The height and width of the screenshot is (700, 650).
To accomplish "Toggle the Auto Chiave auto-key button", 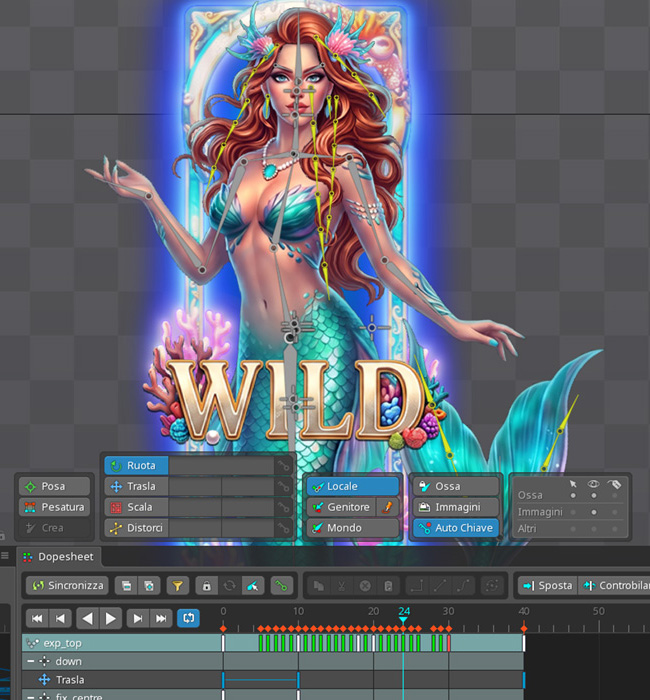I will (455, 528).
